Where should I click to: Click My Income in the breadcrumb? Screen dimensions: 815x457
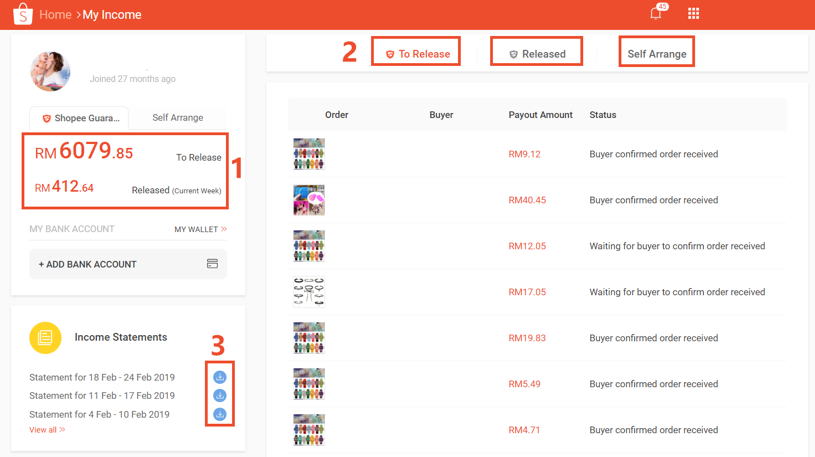point(112,15)
